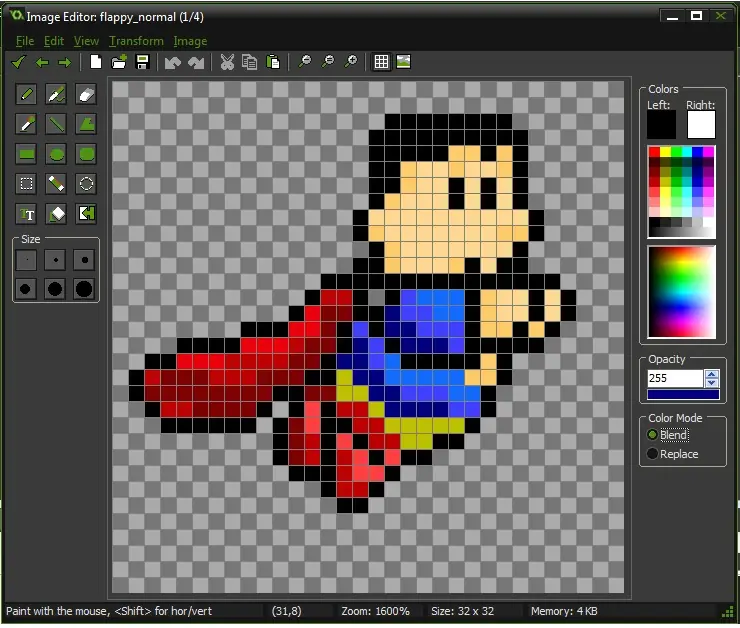Select the Ellipse shape tool
The image size is (740, 628).
tap(56, 154)
